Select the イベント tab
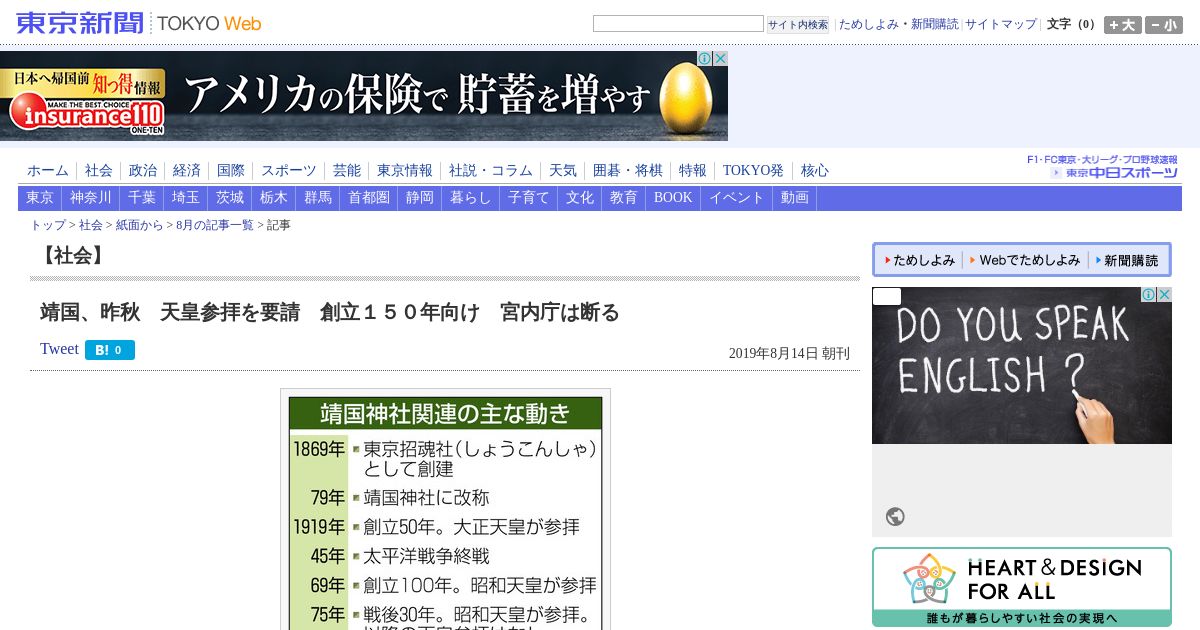Image resolution: width=1200 pixels, height=630 pixels. click(737, 198)
